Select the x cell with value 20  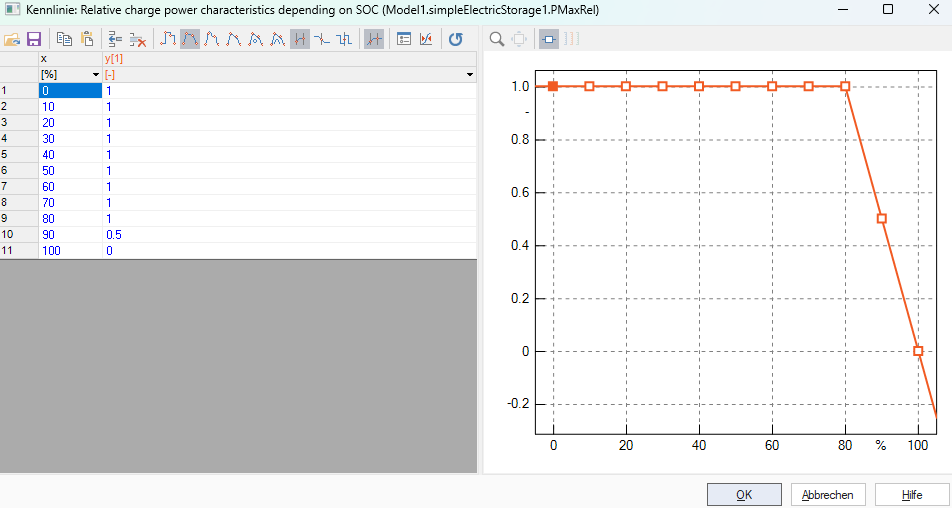pos(70,123)
